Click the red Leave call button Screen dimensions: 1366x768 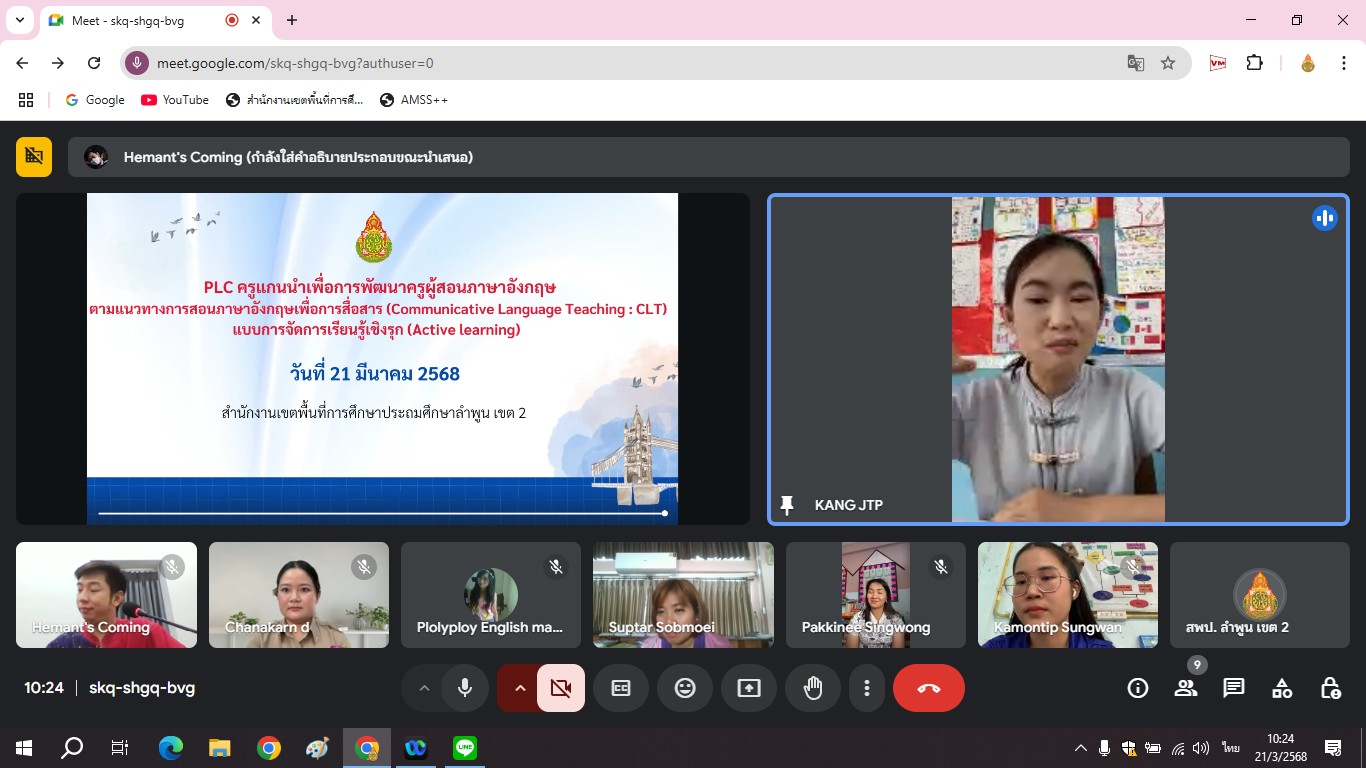(928, 688)
